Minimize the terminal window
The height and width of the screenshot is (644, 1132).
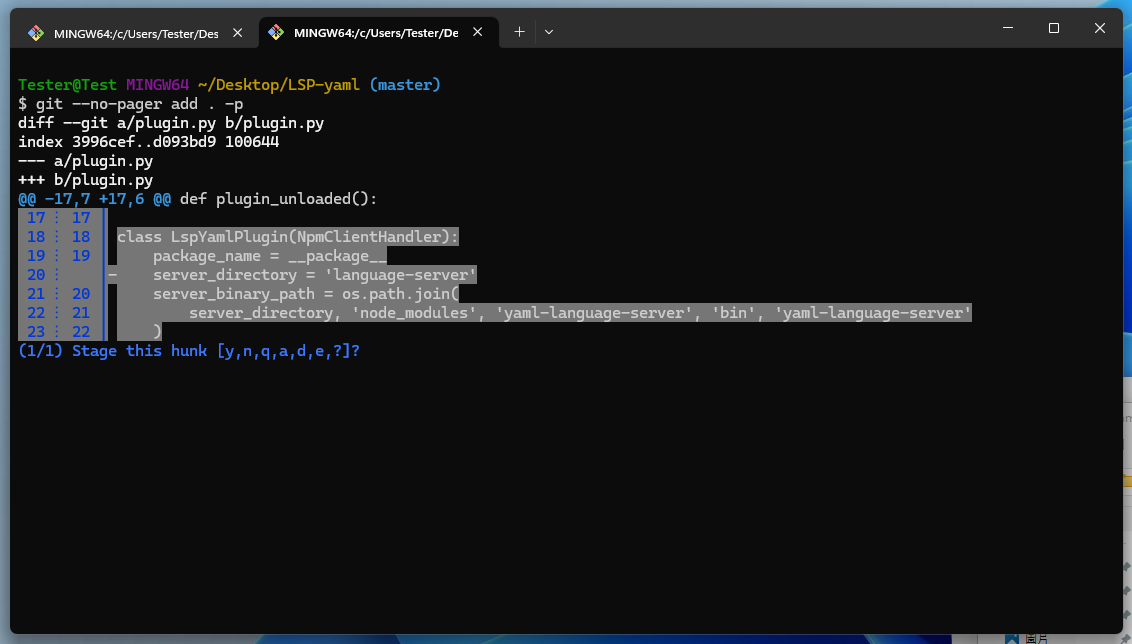click(1008, 28)
